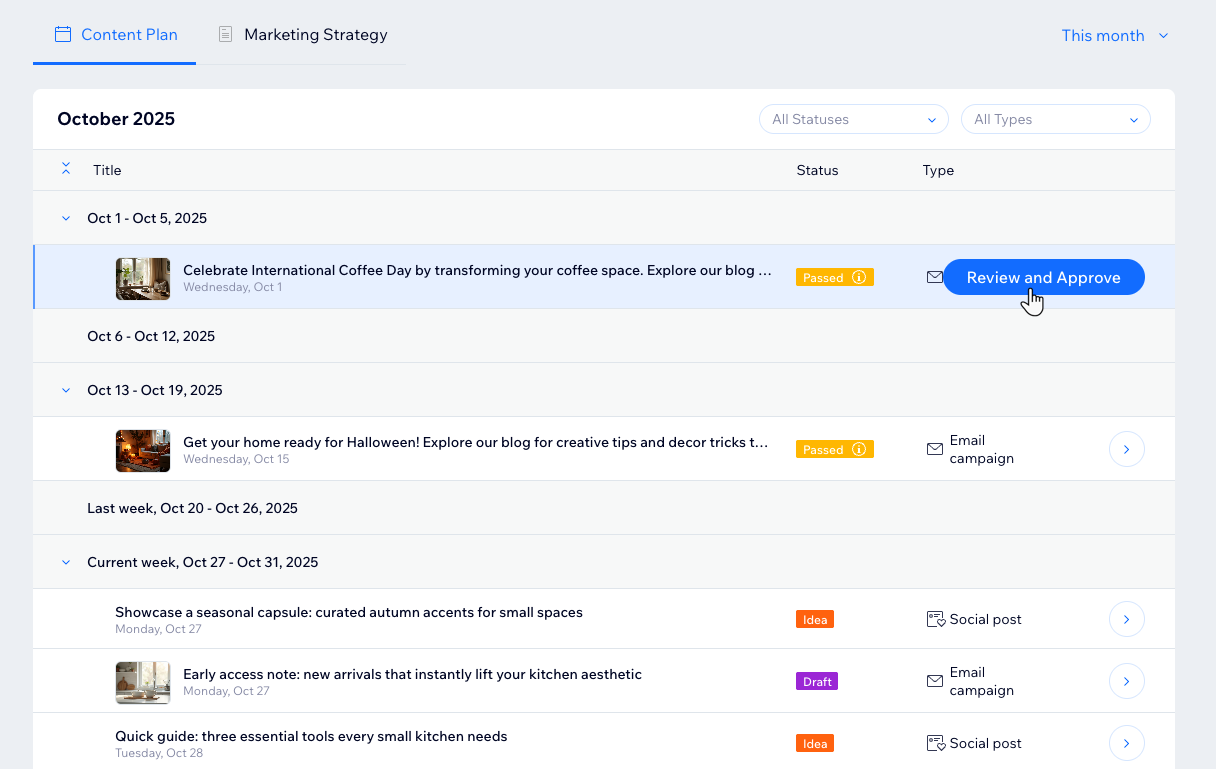
Task: Open arrow button for Halloween email campaign
Action: tap(1126, 450)
